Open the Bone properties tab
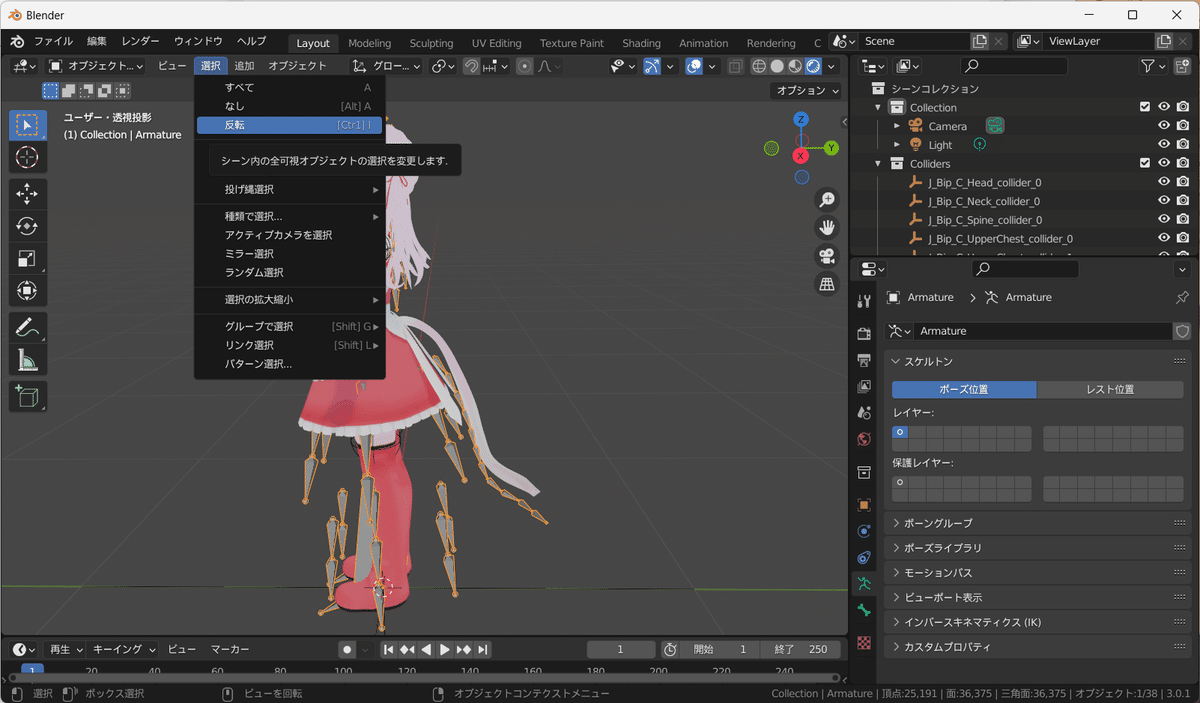Viewport: 1200px width, 703px height. click(864, 610)
